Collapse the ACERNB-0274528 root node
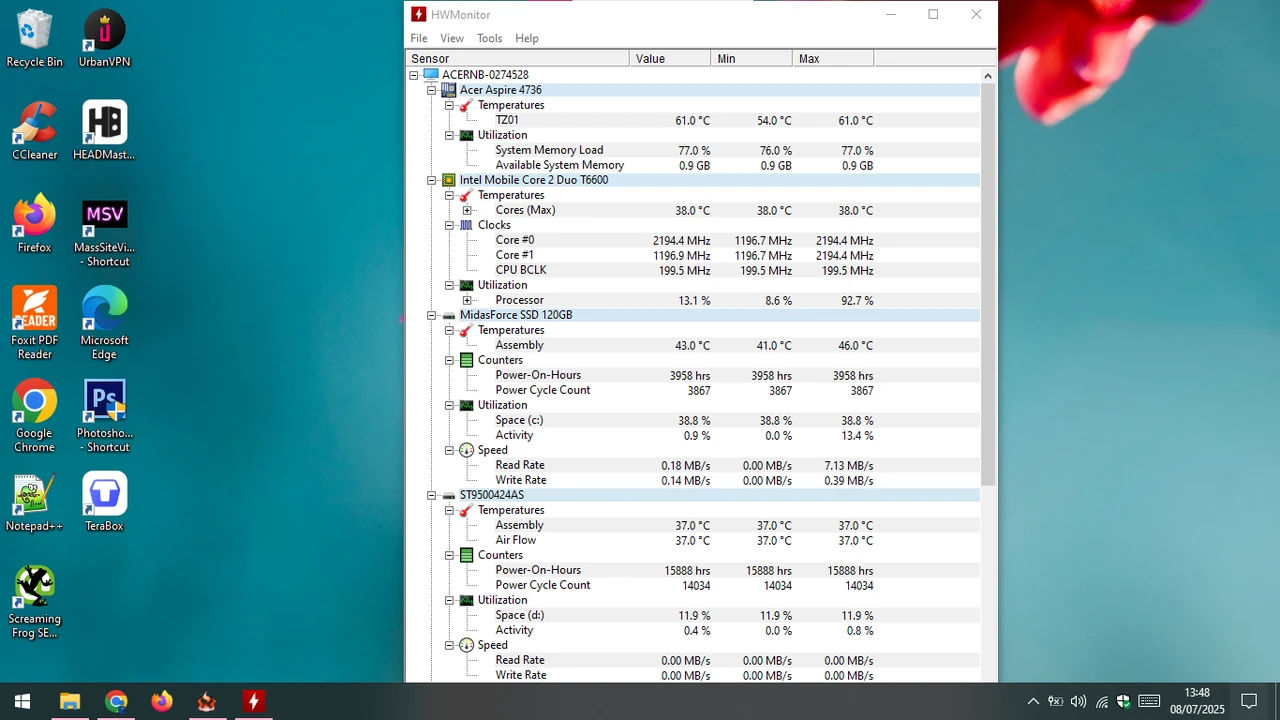Screen dimensions: 1280x720 (414, 75)
